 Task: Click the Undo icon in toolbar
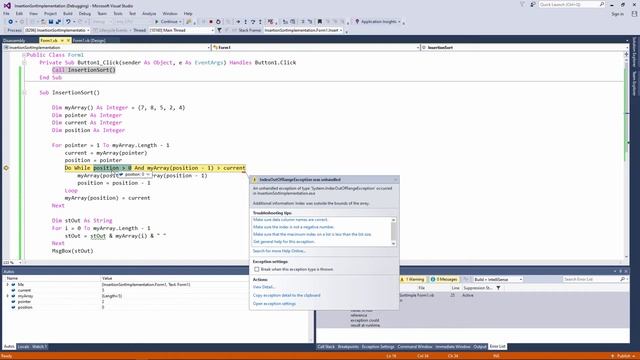(68, 22)
